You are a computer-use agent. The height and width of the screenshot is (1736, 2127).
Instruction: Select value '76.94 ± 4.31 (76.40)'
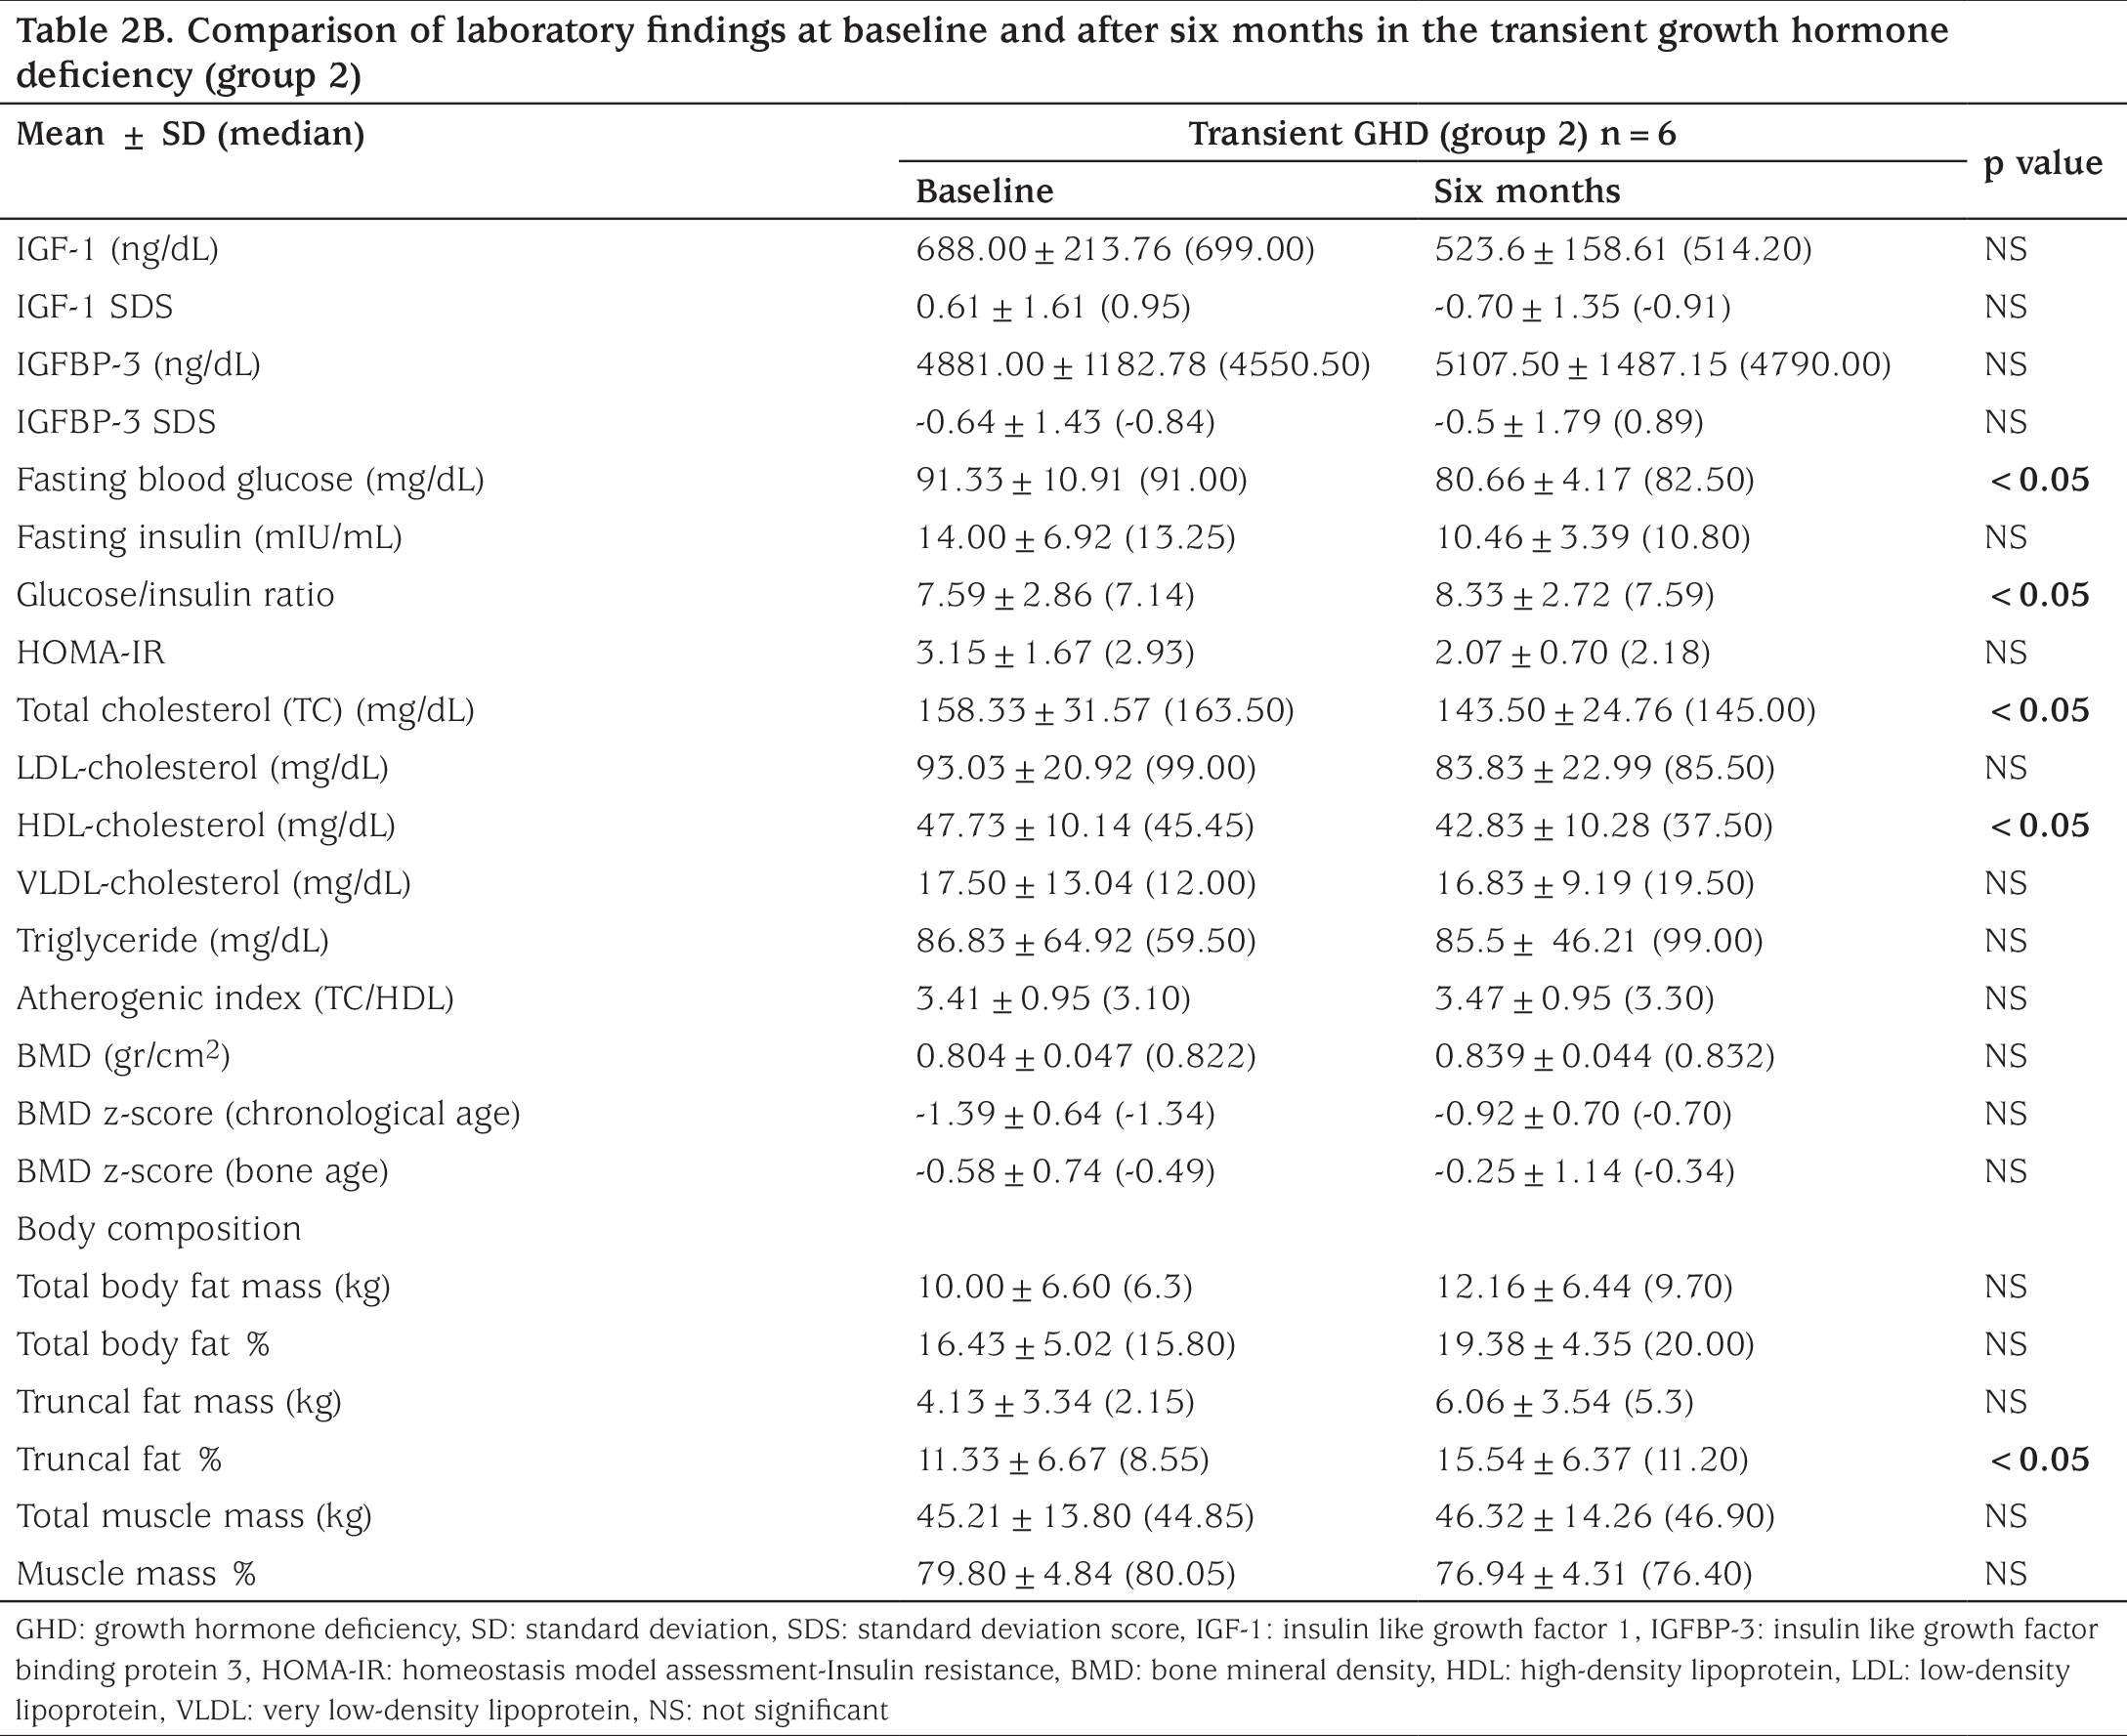point(1593,1574)
